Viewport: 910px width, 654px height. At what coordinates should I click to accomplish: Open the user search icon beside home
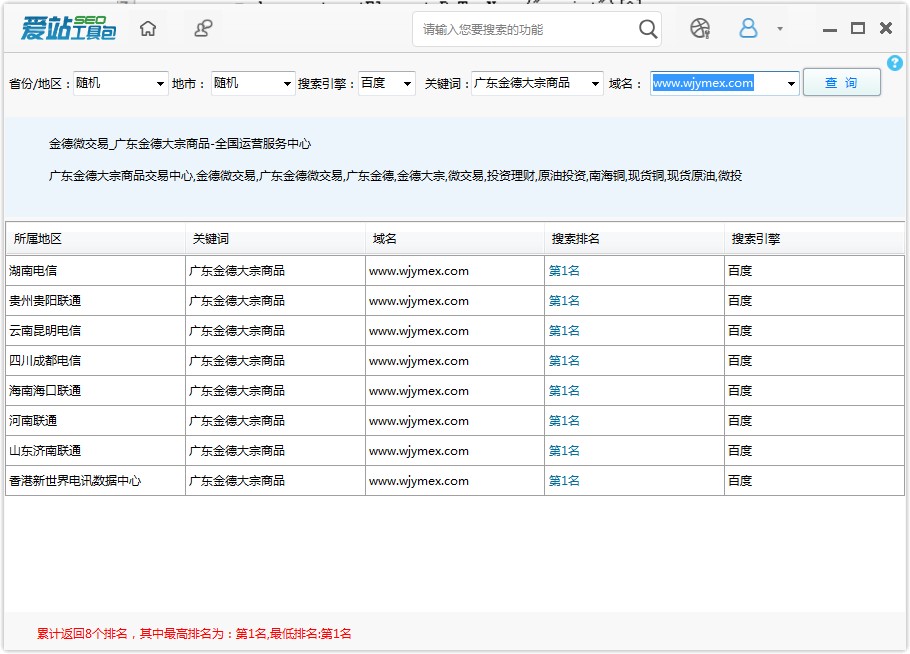203,29
